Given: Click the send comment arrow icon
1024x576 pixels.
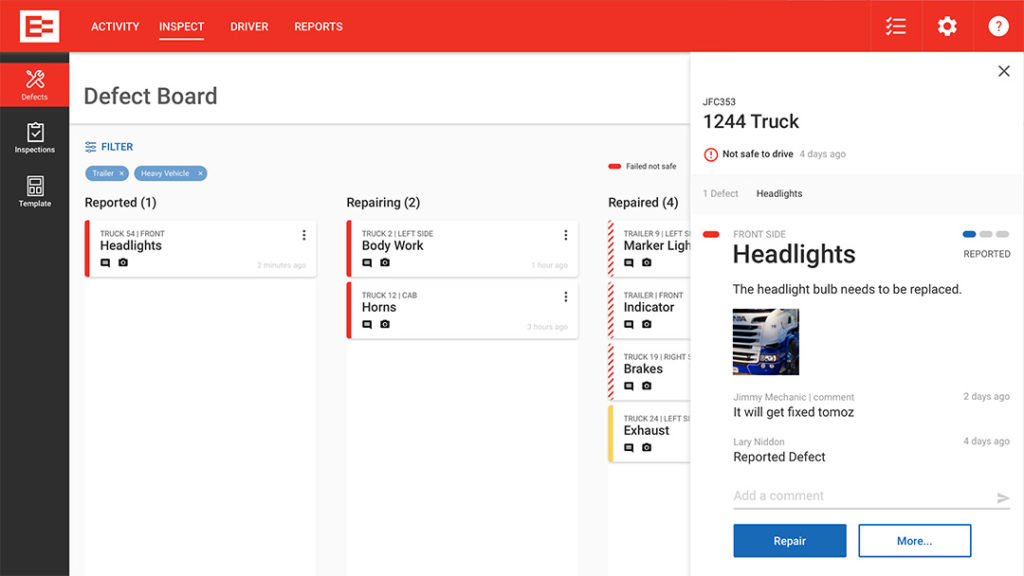Looking at the screenshot, I should tap(1003, 498).
